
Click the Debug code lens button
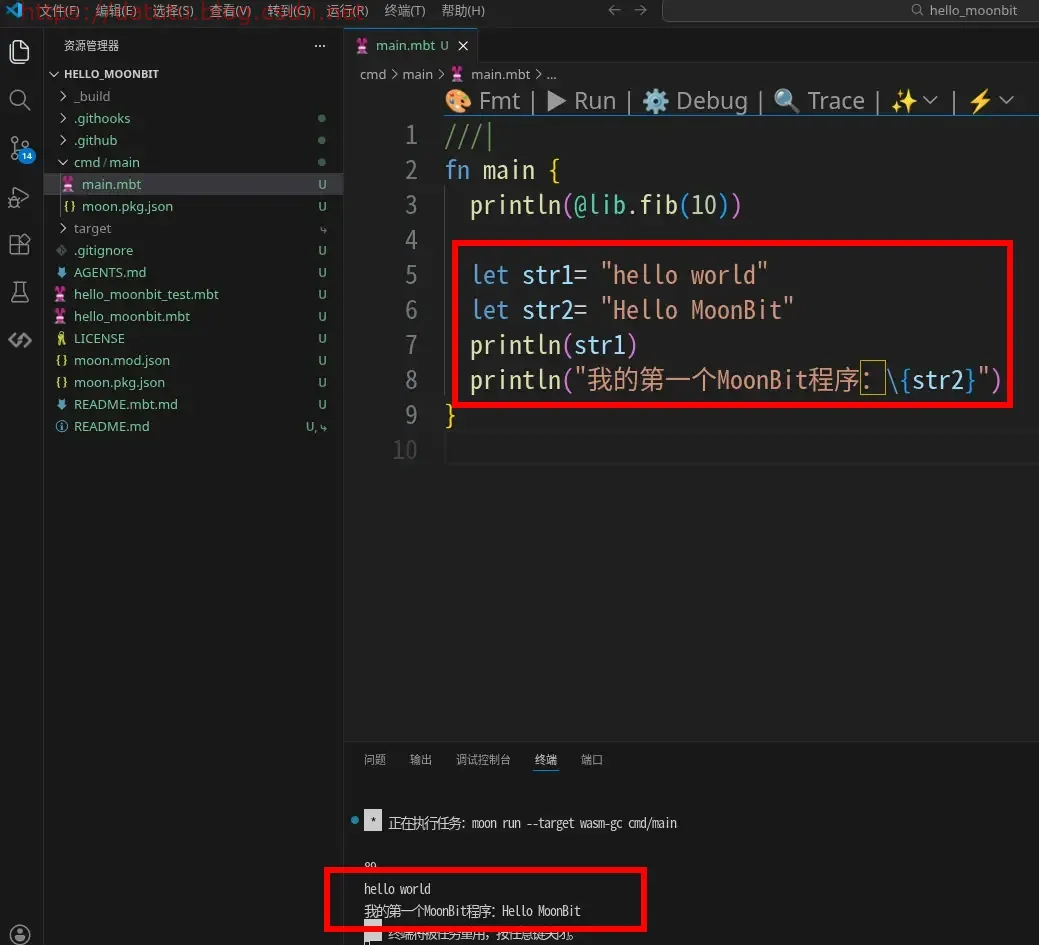(695, 101)
